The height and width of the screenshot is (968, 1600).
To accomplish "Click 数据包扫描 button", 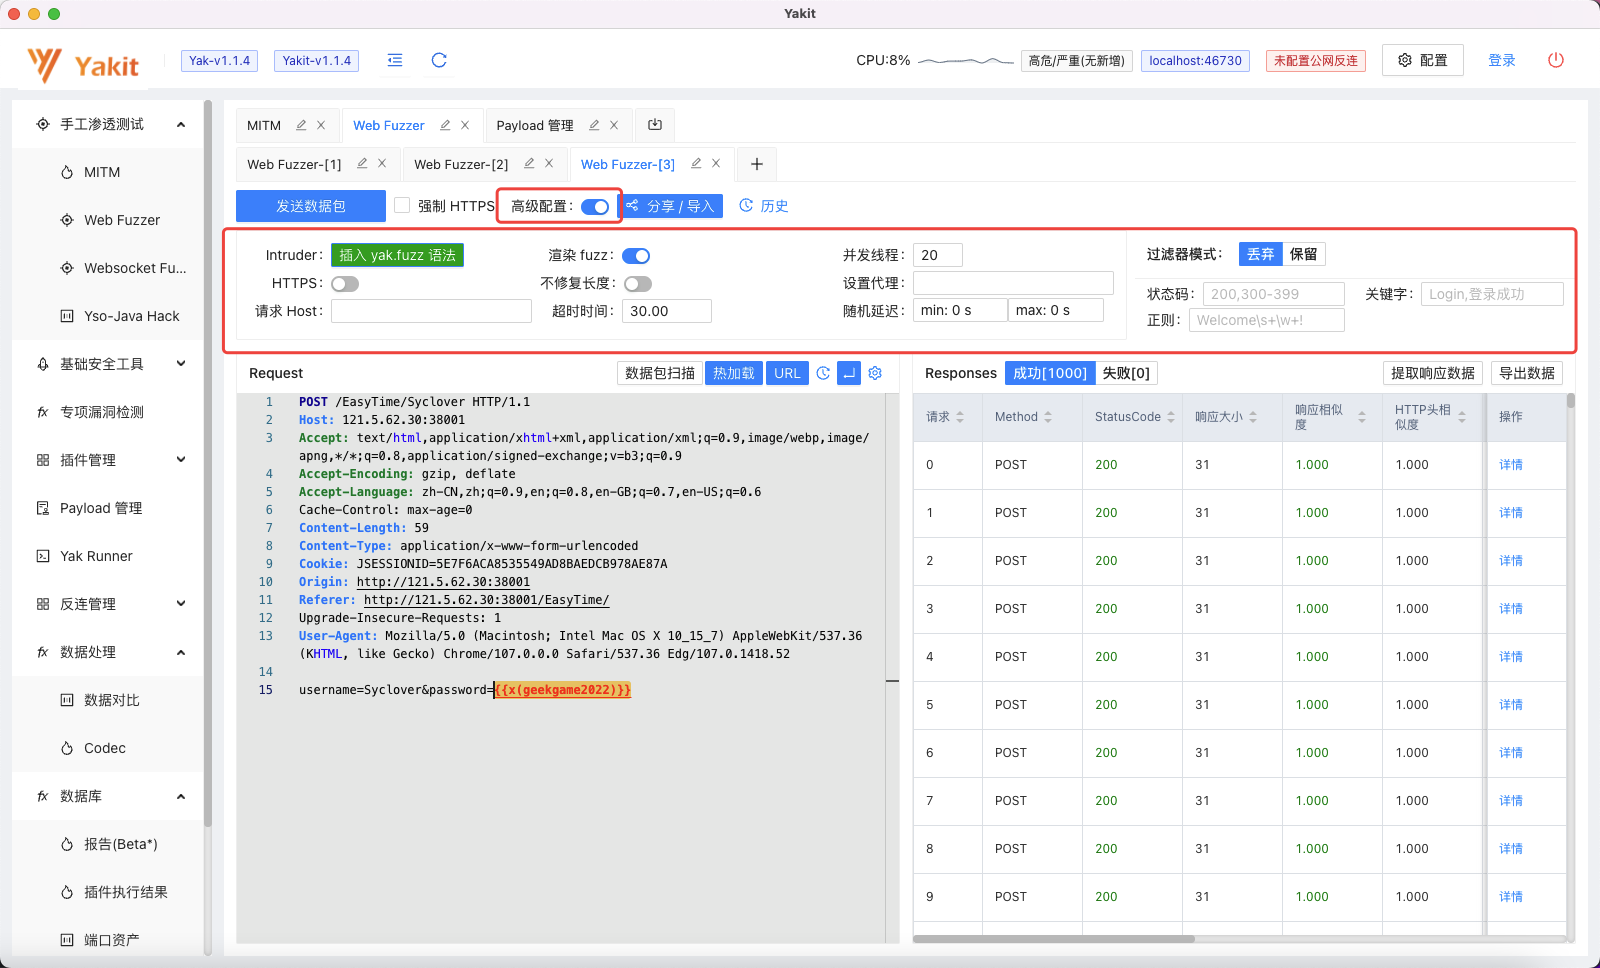I will coord(660,373).
